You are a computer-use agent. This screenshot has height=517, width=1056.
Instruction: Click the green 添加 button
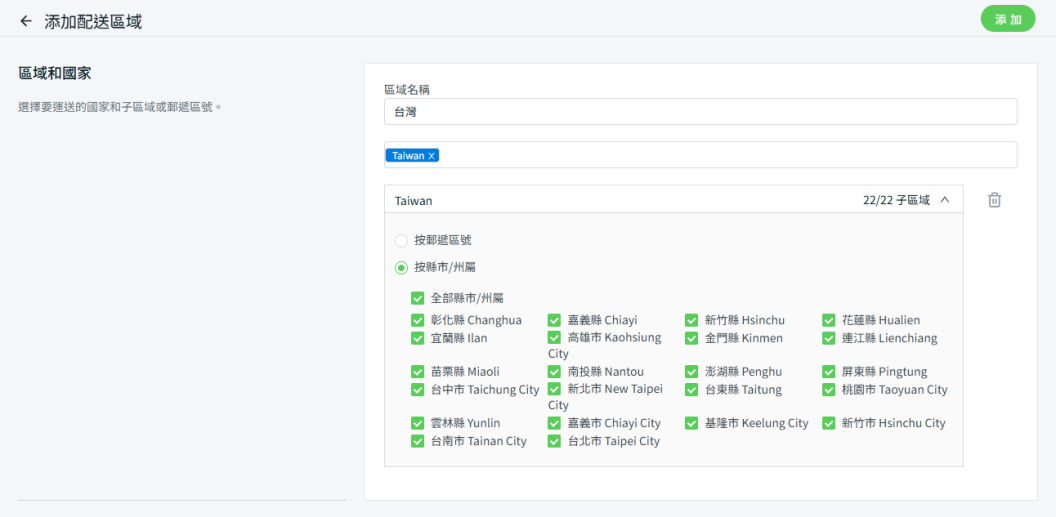tap(1007, 19)
